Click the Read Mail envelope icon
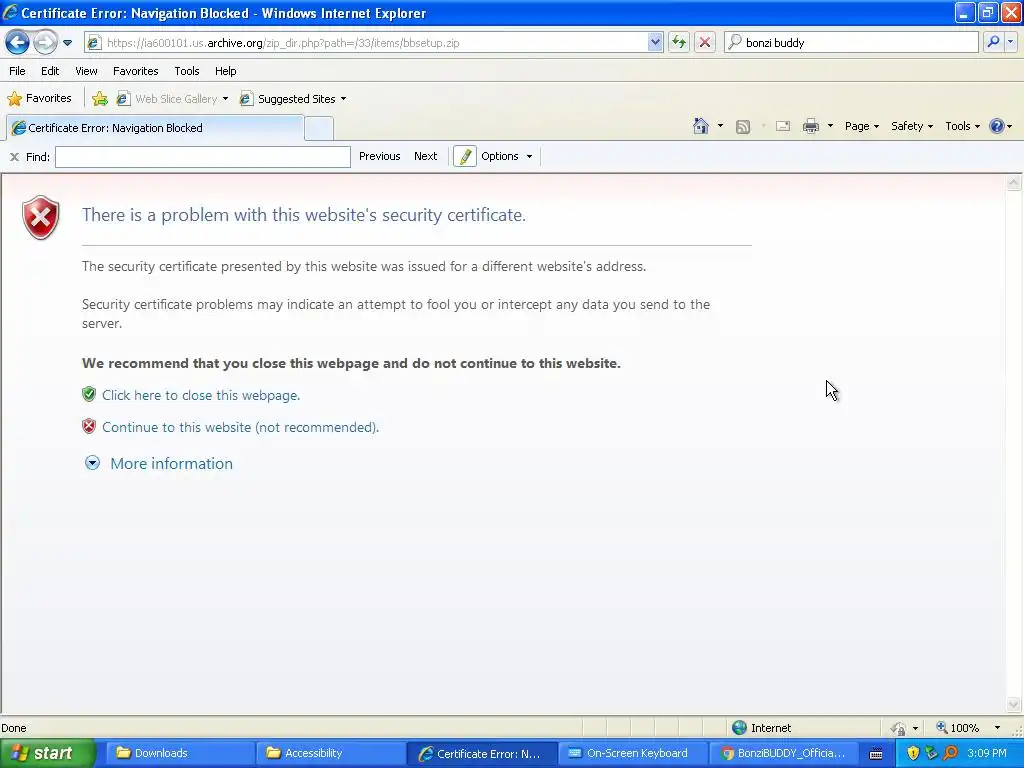Image resolution: width=1024 pixels, height=768 pixels. (783, 127)
